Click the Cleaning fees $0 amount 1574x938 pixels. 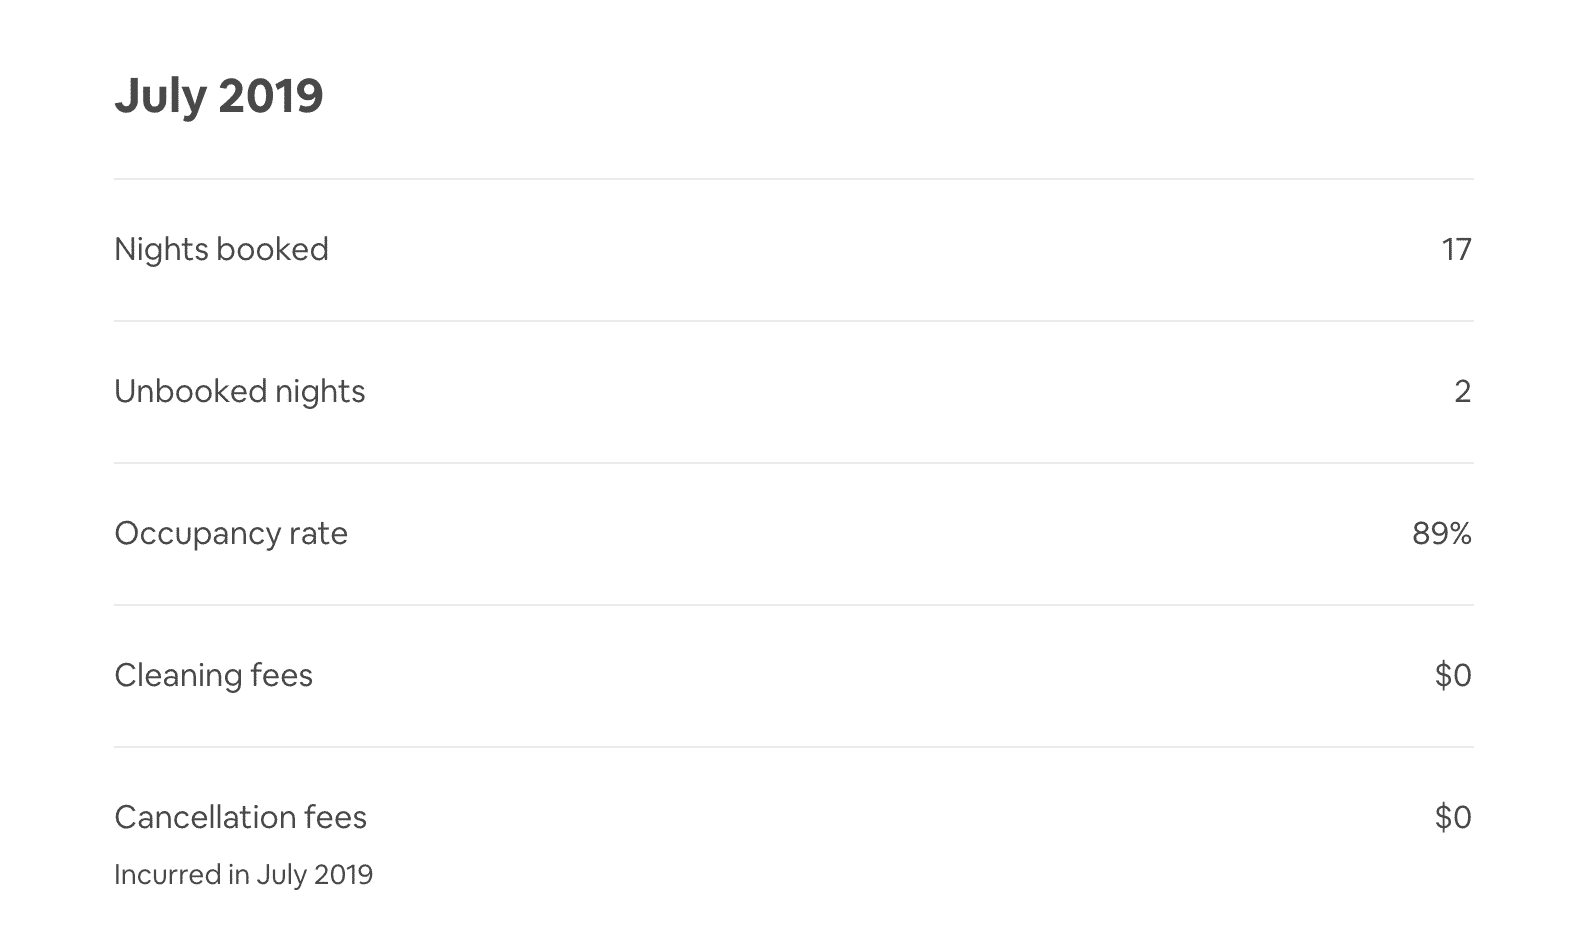pyautogui.click(x=1453, y=675)
